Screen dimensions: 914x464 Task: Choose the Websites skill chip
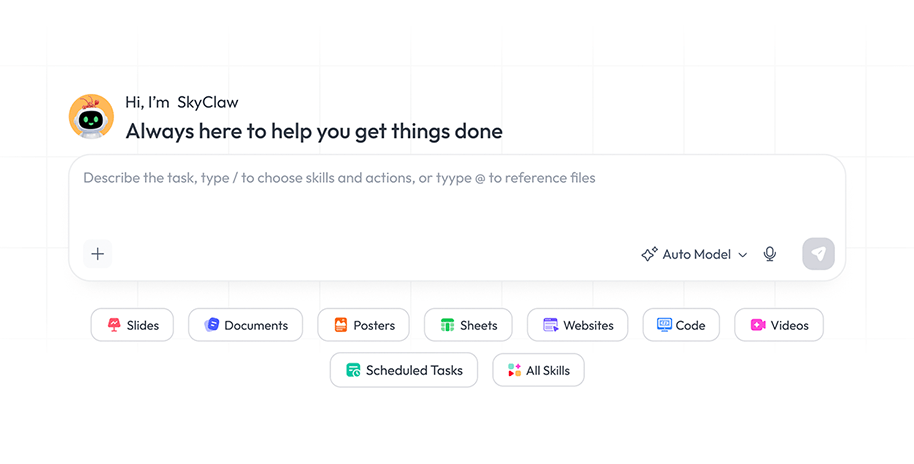point(577,325)
